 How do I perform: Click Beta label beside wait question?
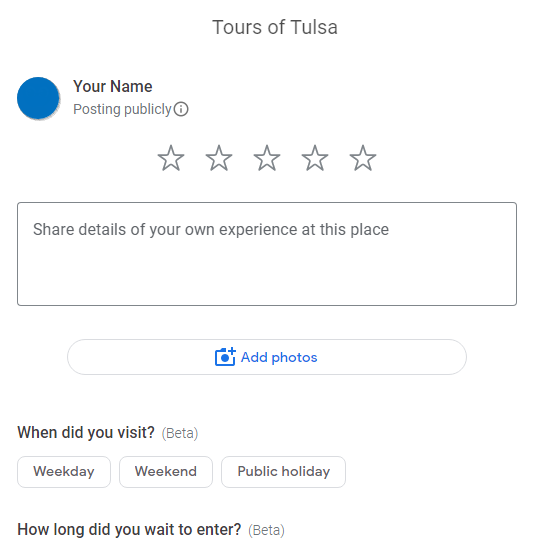266,530
